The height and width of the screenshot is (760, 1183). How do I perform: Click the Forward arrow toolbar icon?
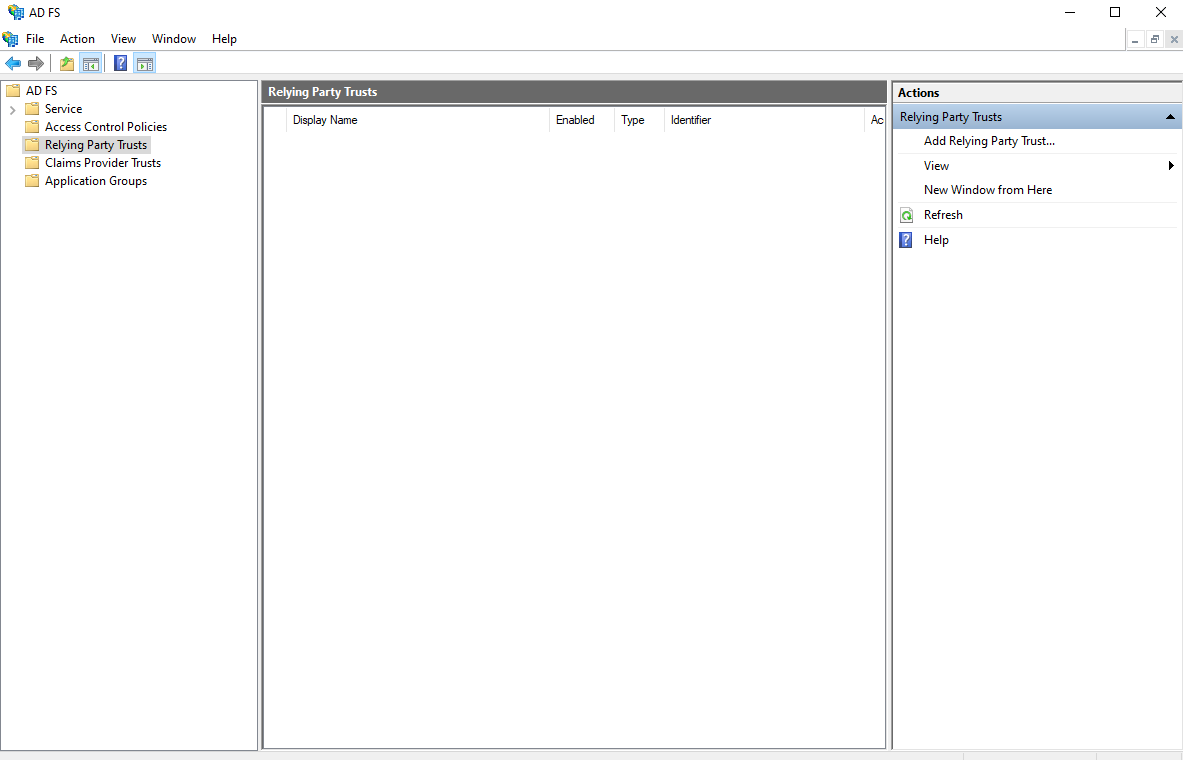[36, 64]
